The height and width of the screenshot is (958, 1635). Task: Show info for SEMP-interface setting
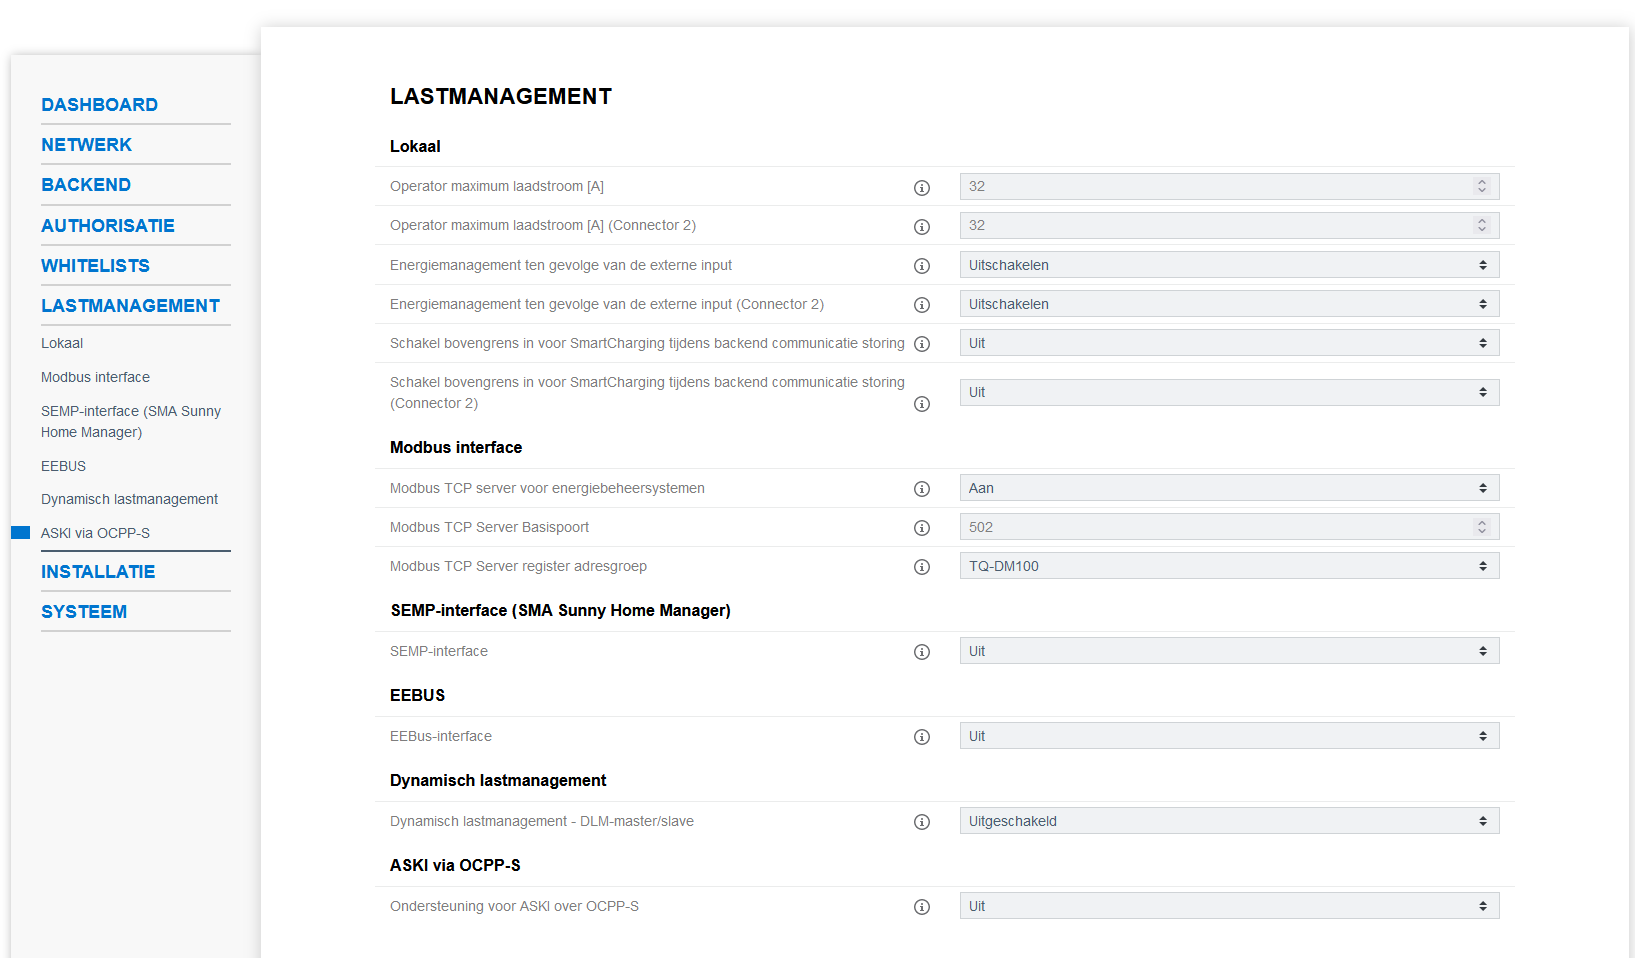click(922, 652)
